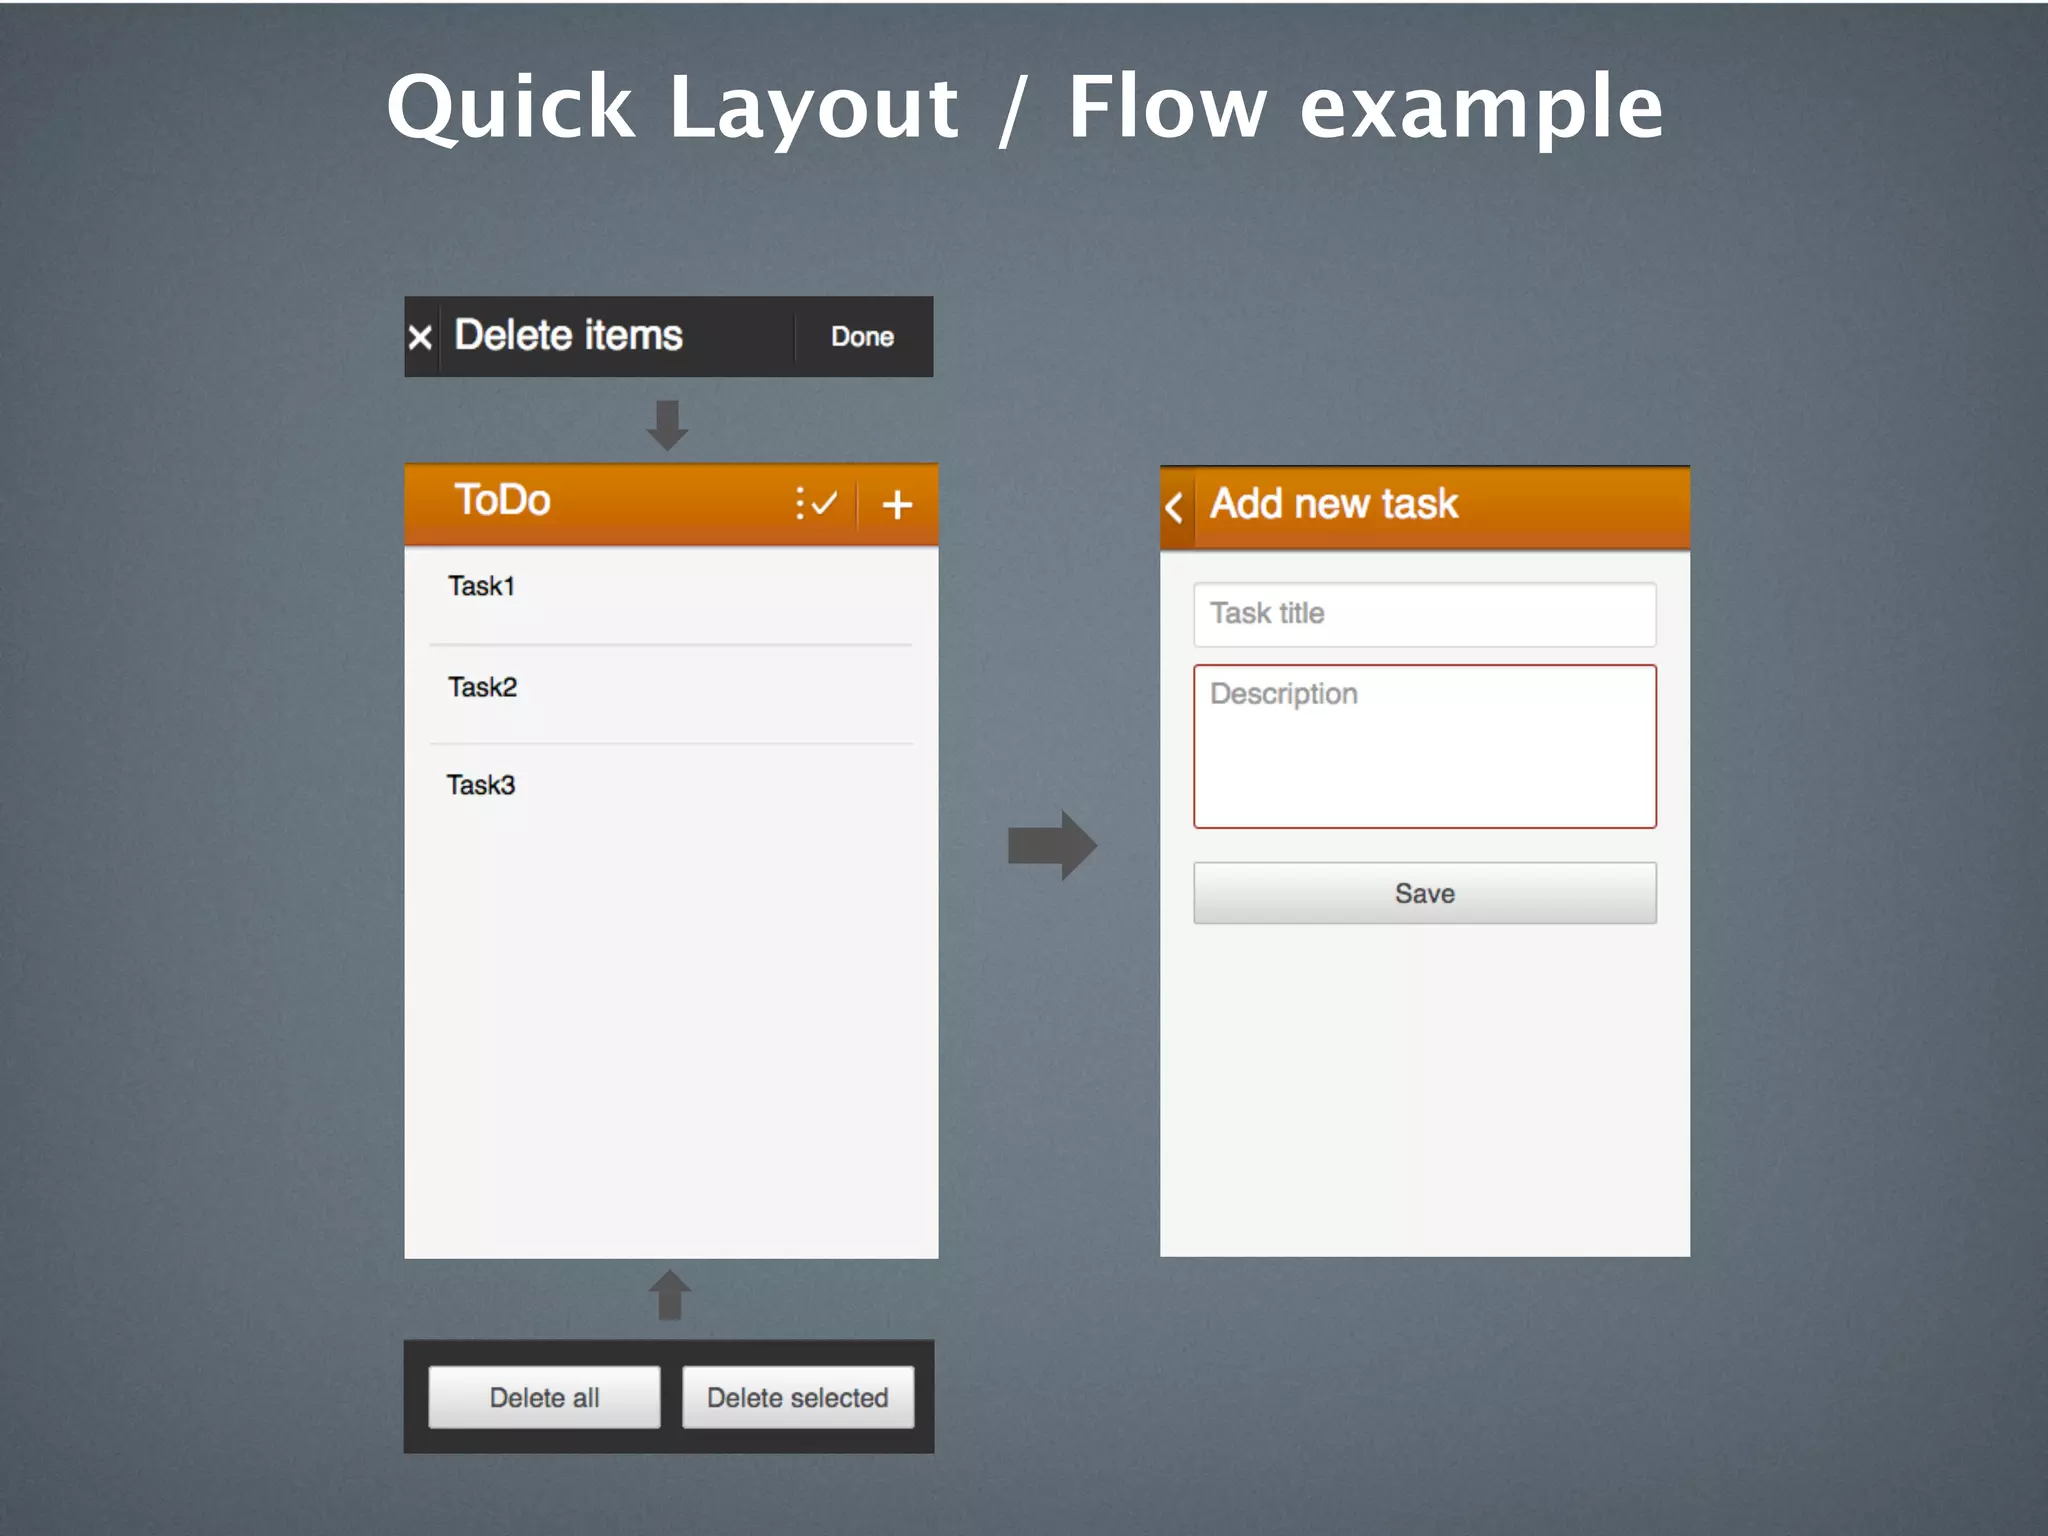The height and width of the screenshot is (1536, 2048).
Task: Focus the Description text area
Action: point(1424,746)
